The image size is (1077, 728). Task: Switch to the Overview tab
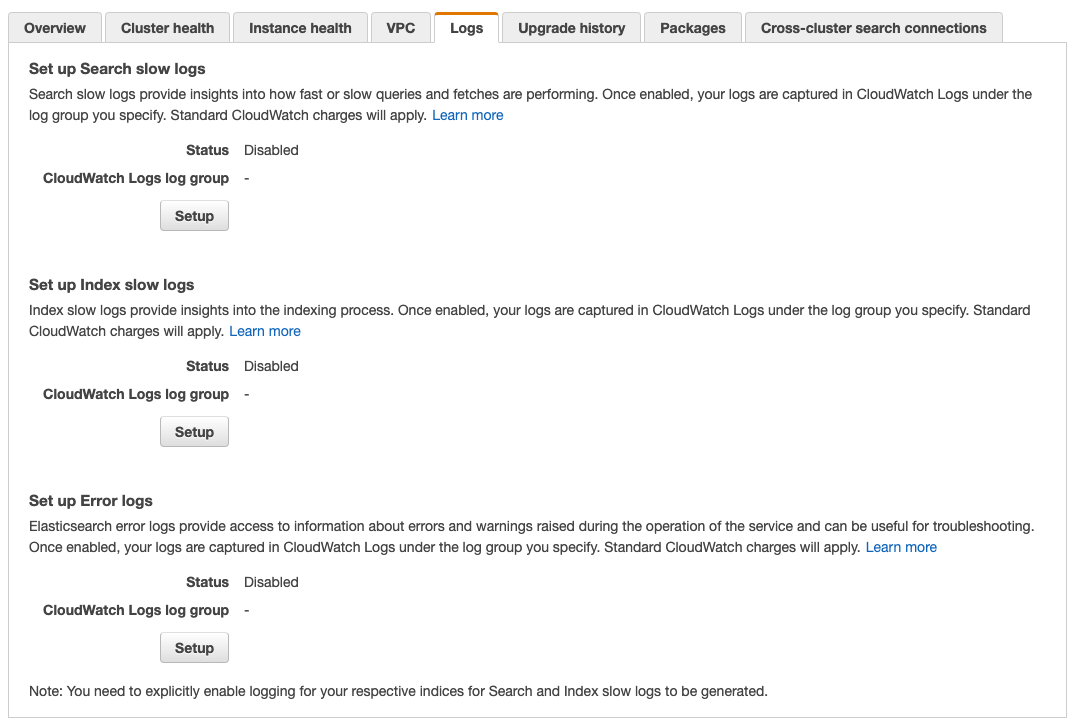tap(55, 28)
